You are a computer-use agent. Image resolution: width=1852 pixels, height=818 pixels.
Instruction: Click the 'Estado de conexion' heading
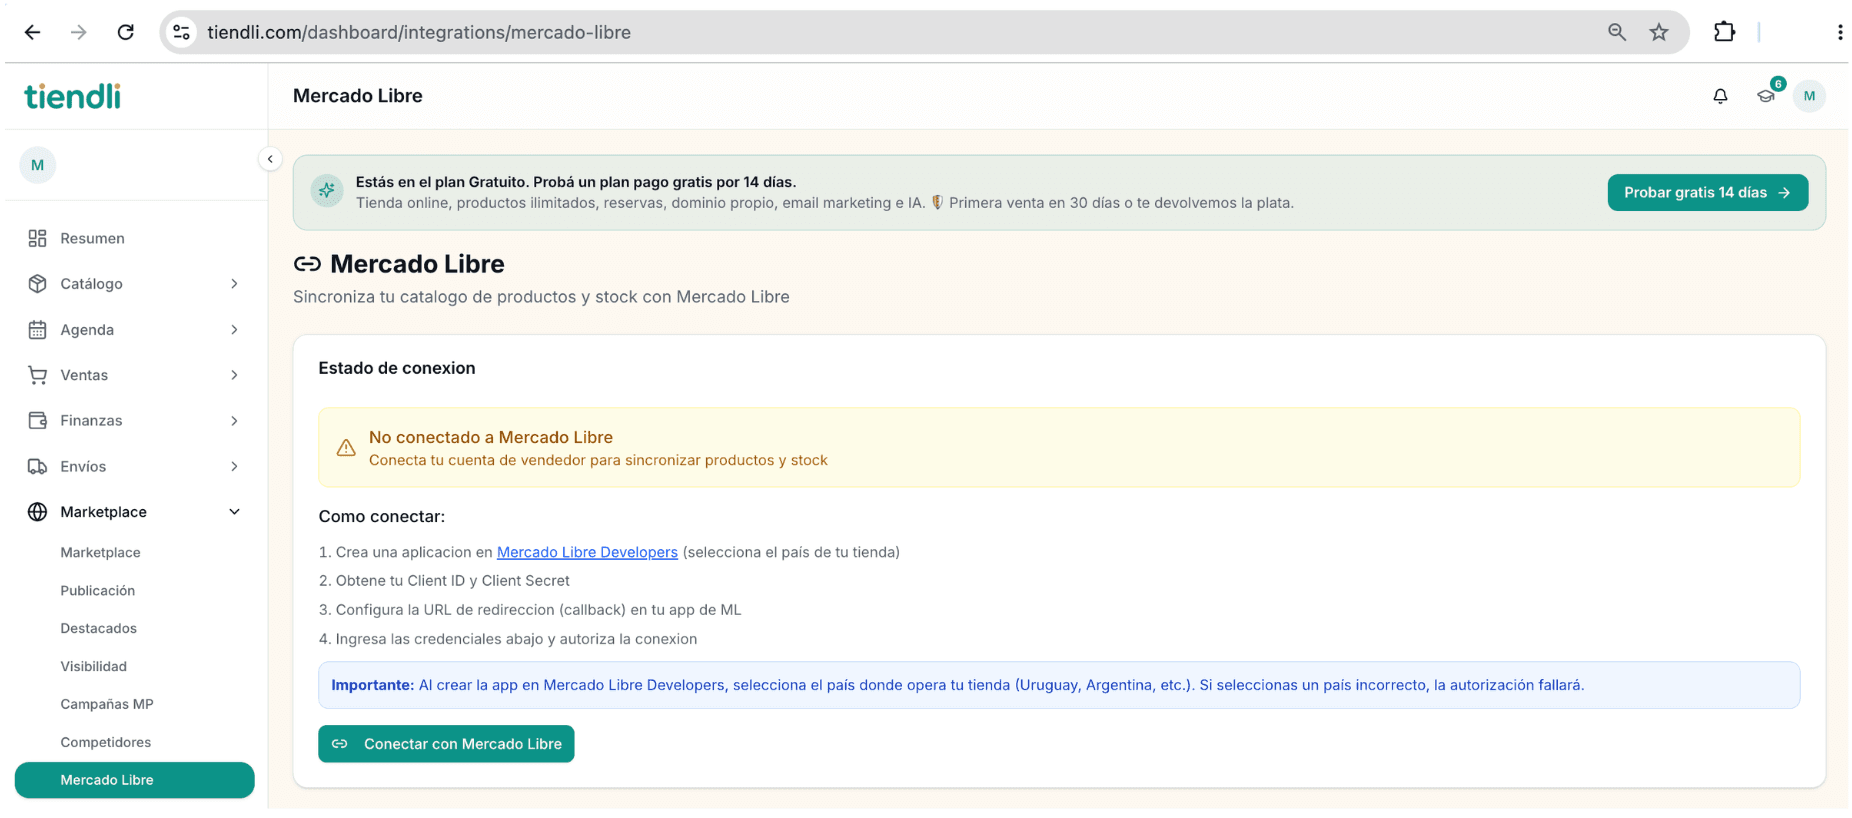coord(397,368)
